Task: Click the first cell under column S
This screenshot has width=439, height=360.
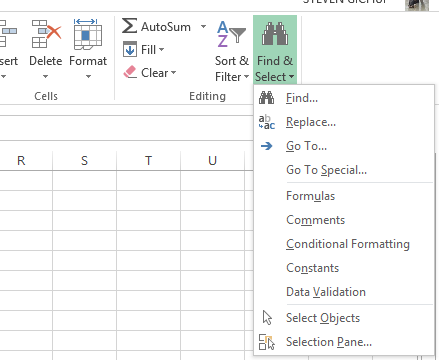Action: pyautogui.click(x=84, y=181)
